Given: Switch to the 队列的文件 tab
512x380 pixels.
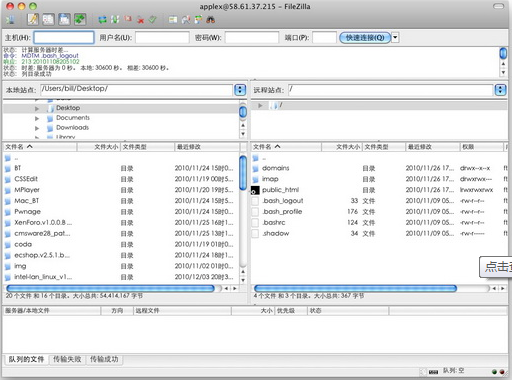Looking at the screenshot, I should [26, 359].
